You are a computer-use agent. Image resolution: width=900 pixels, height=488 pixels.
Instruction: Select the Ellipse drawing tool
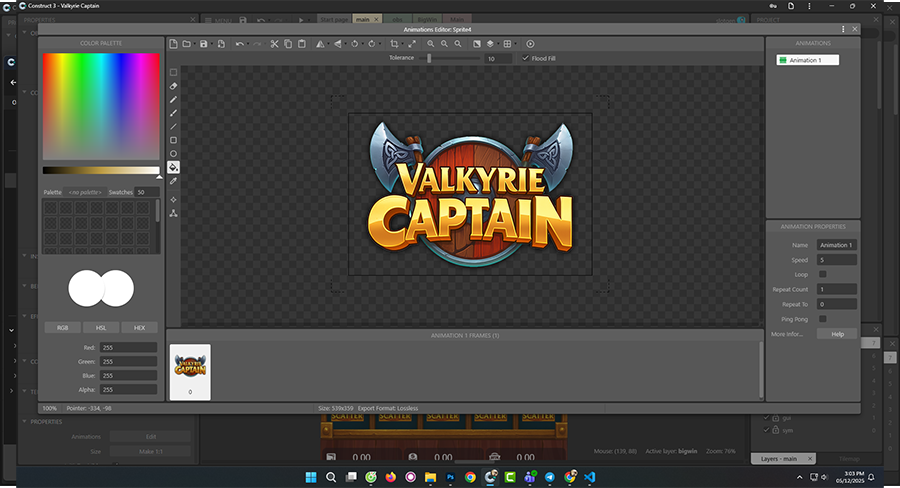pyautogui.click(x=174, y=154)
